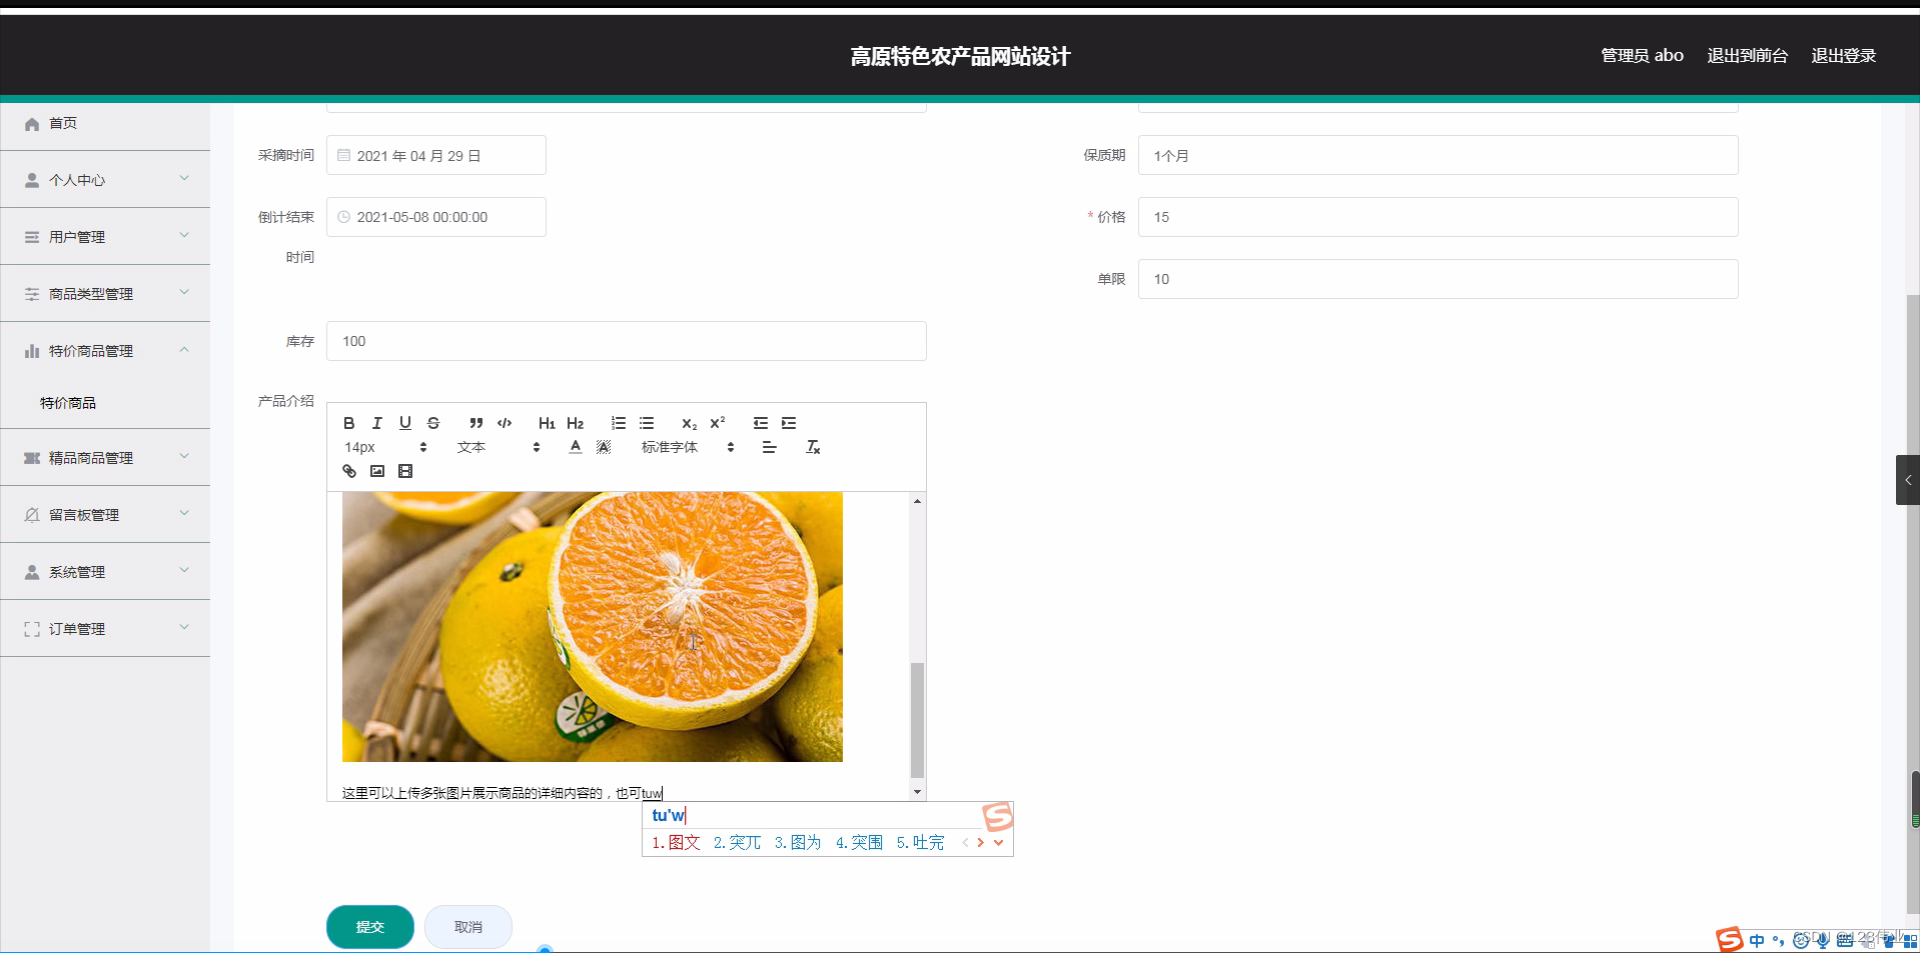Apply italic formatting

tap(377, 423)
